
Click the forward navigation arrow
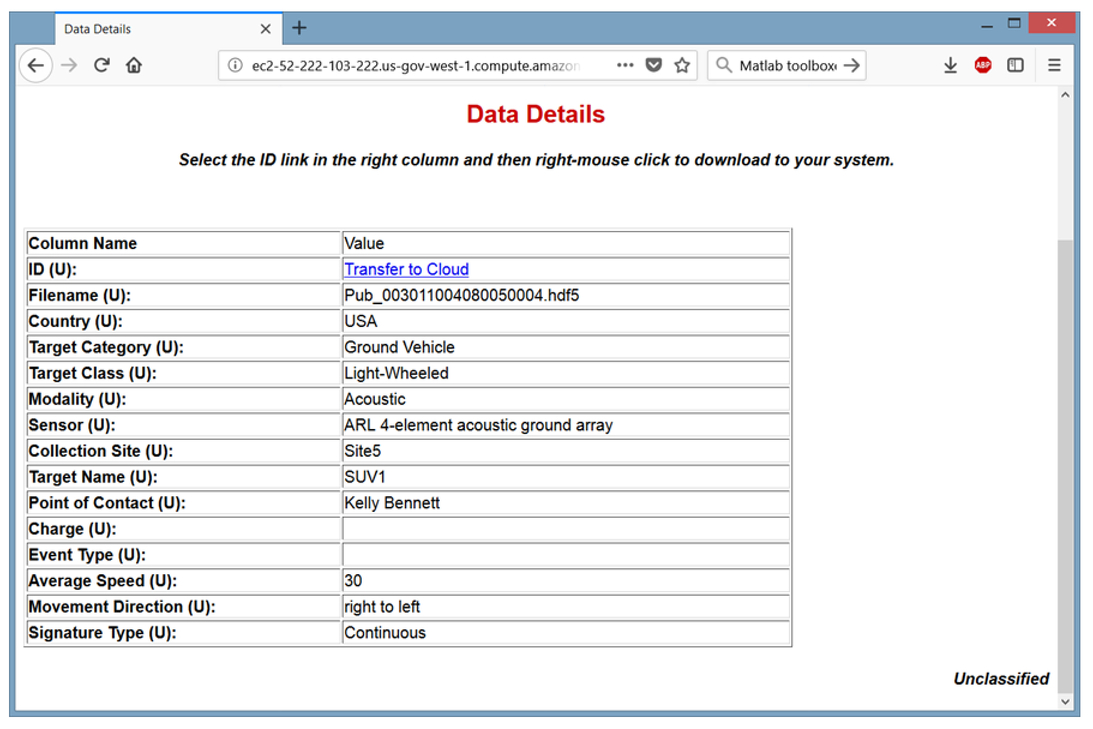tap(69, 66)
